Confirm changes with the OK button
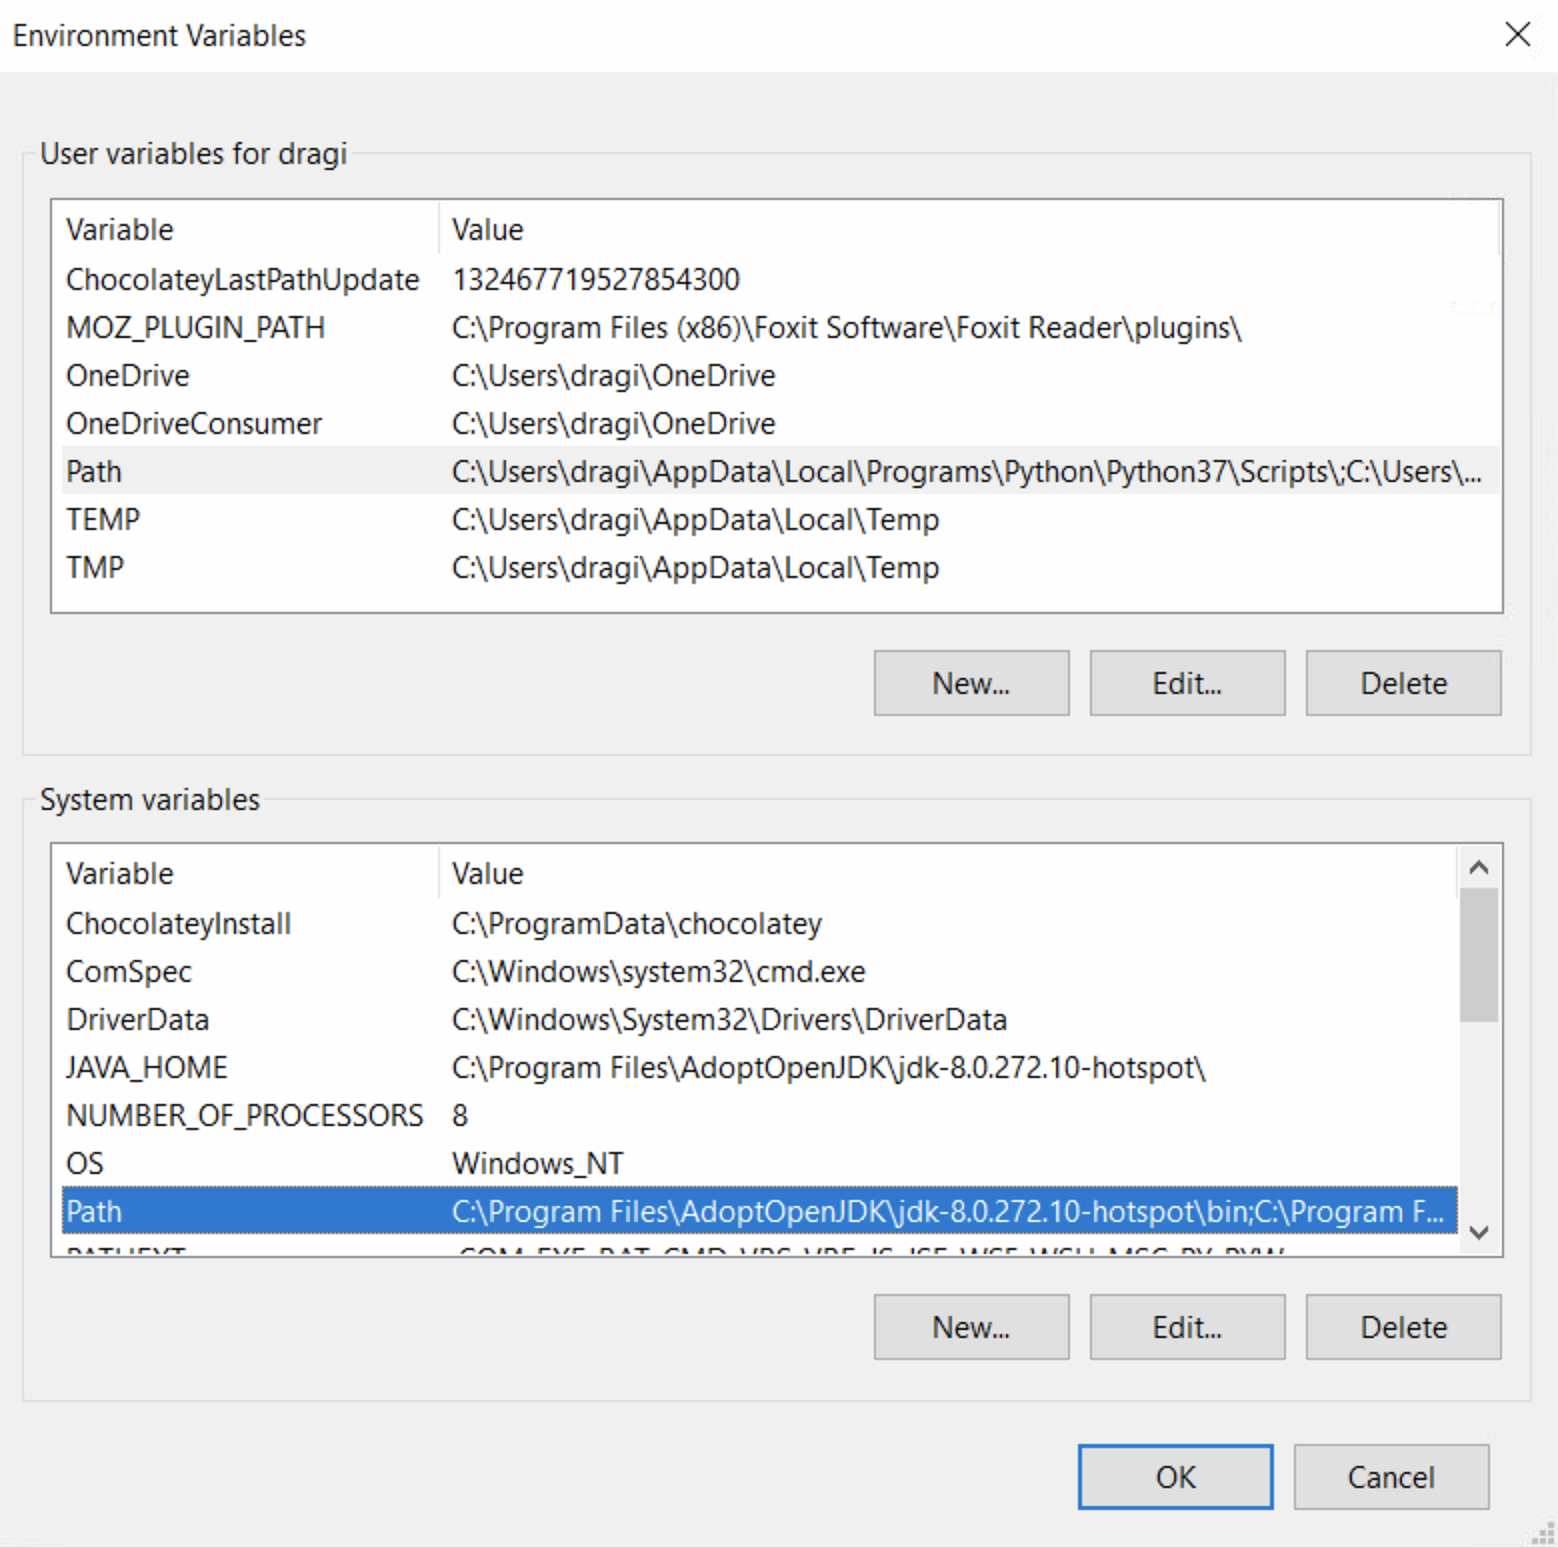Screen dimensions: 1558x1548 [1174, 1477]
